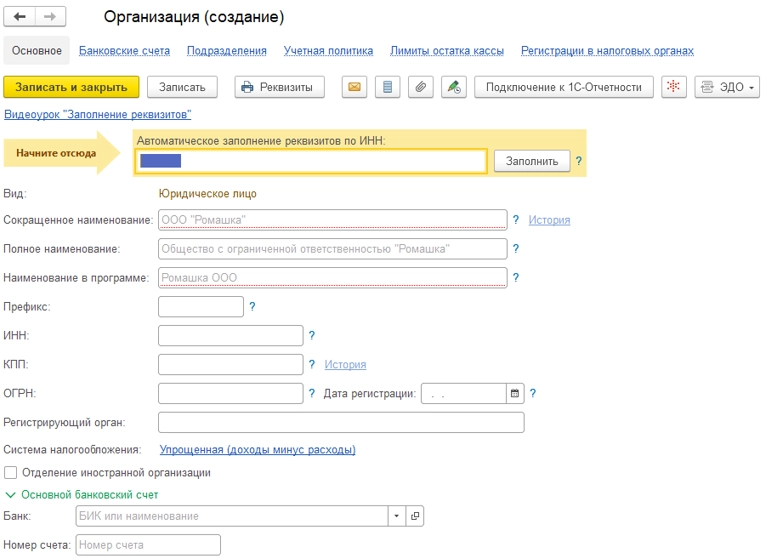The width and height of the screenshot is (769, 559).
Task: Click the Банк БИК или наименование field
Action: (231, 516)
